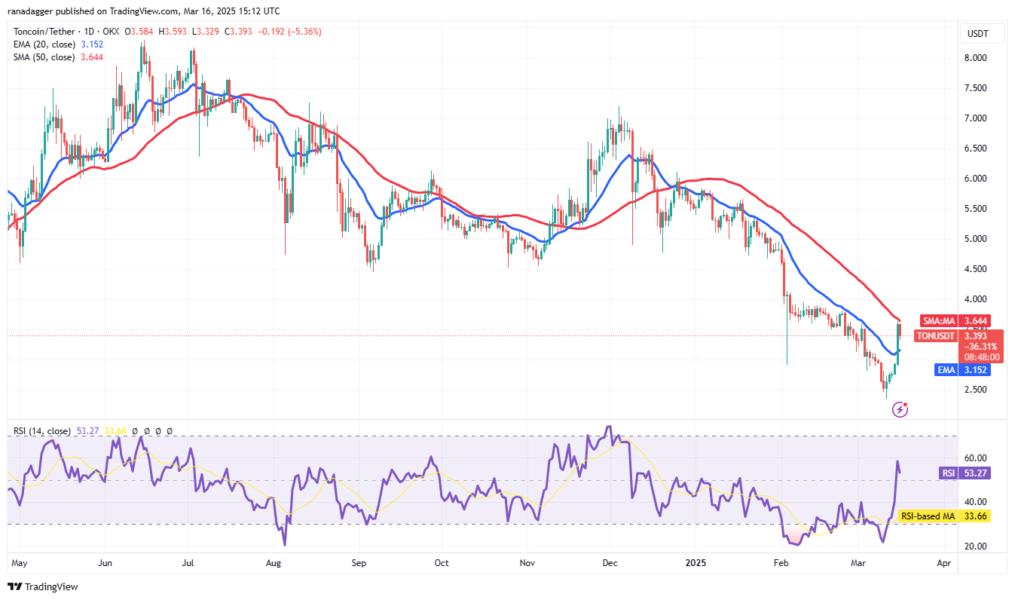Click the Dec label on the time axis
The image size is (1015, 600).
pos(609,562)
